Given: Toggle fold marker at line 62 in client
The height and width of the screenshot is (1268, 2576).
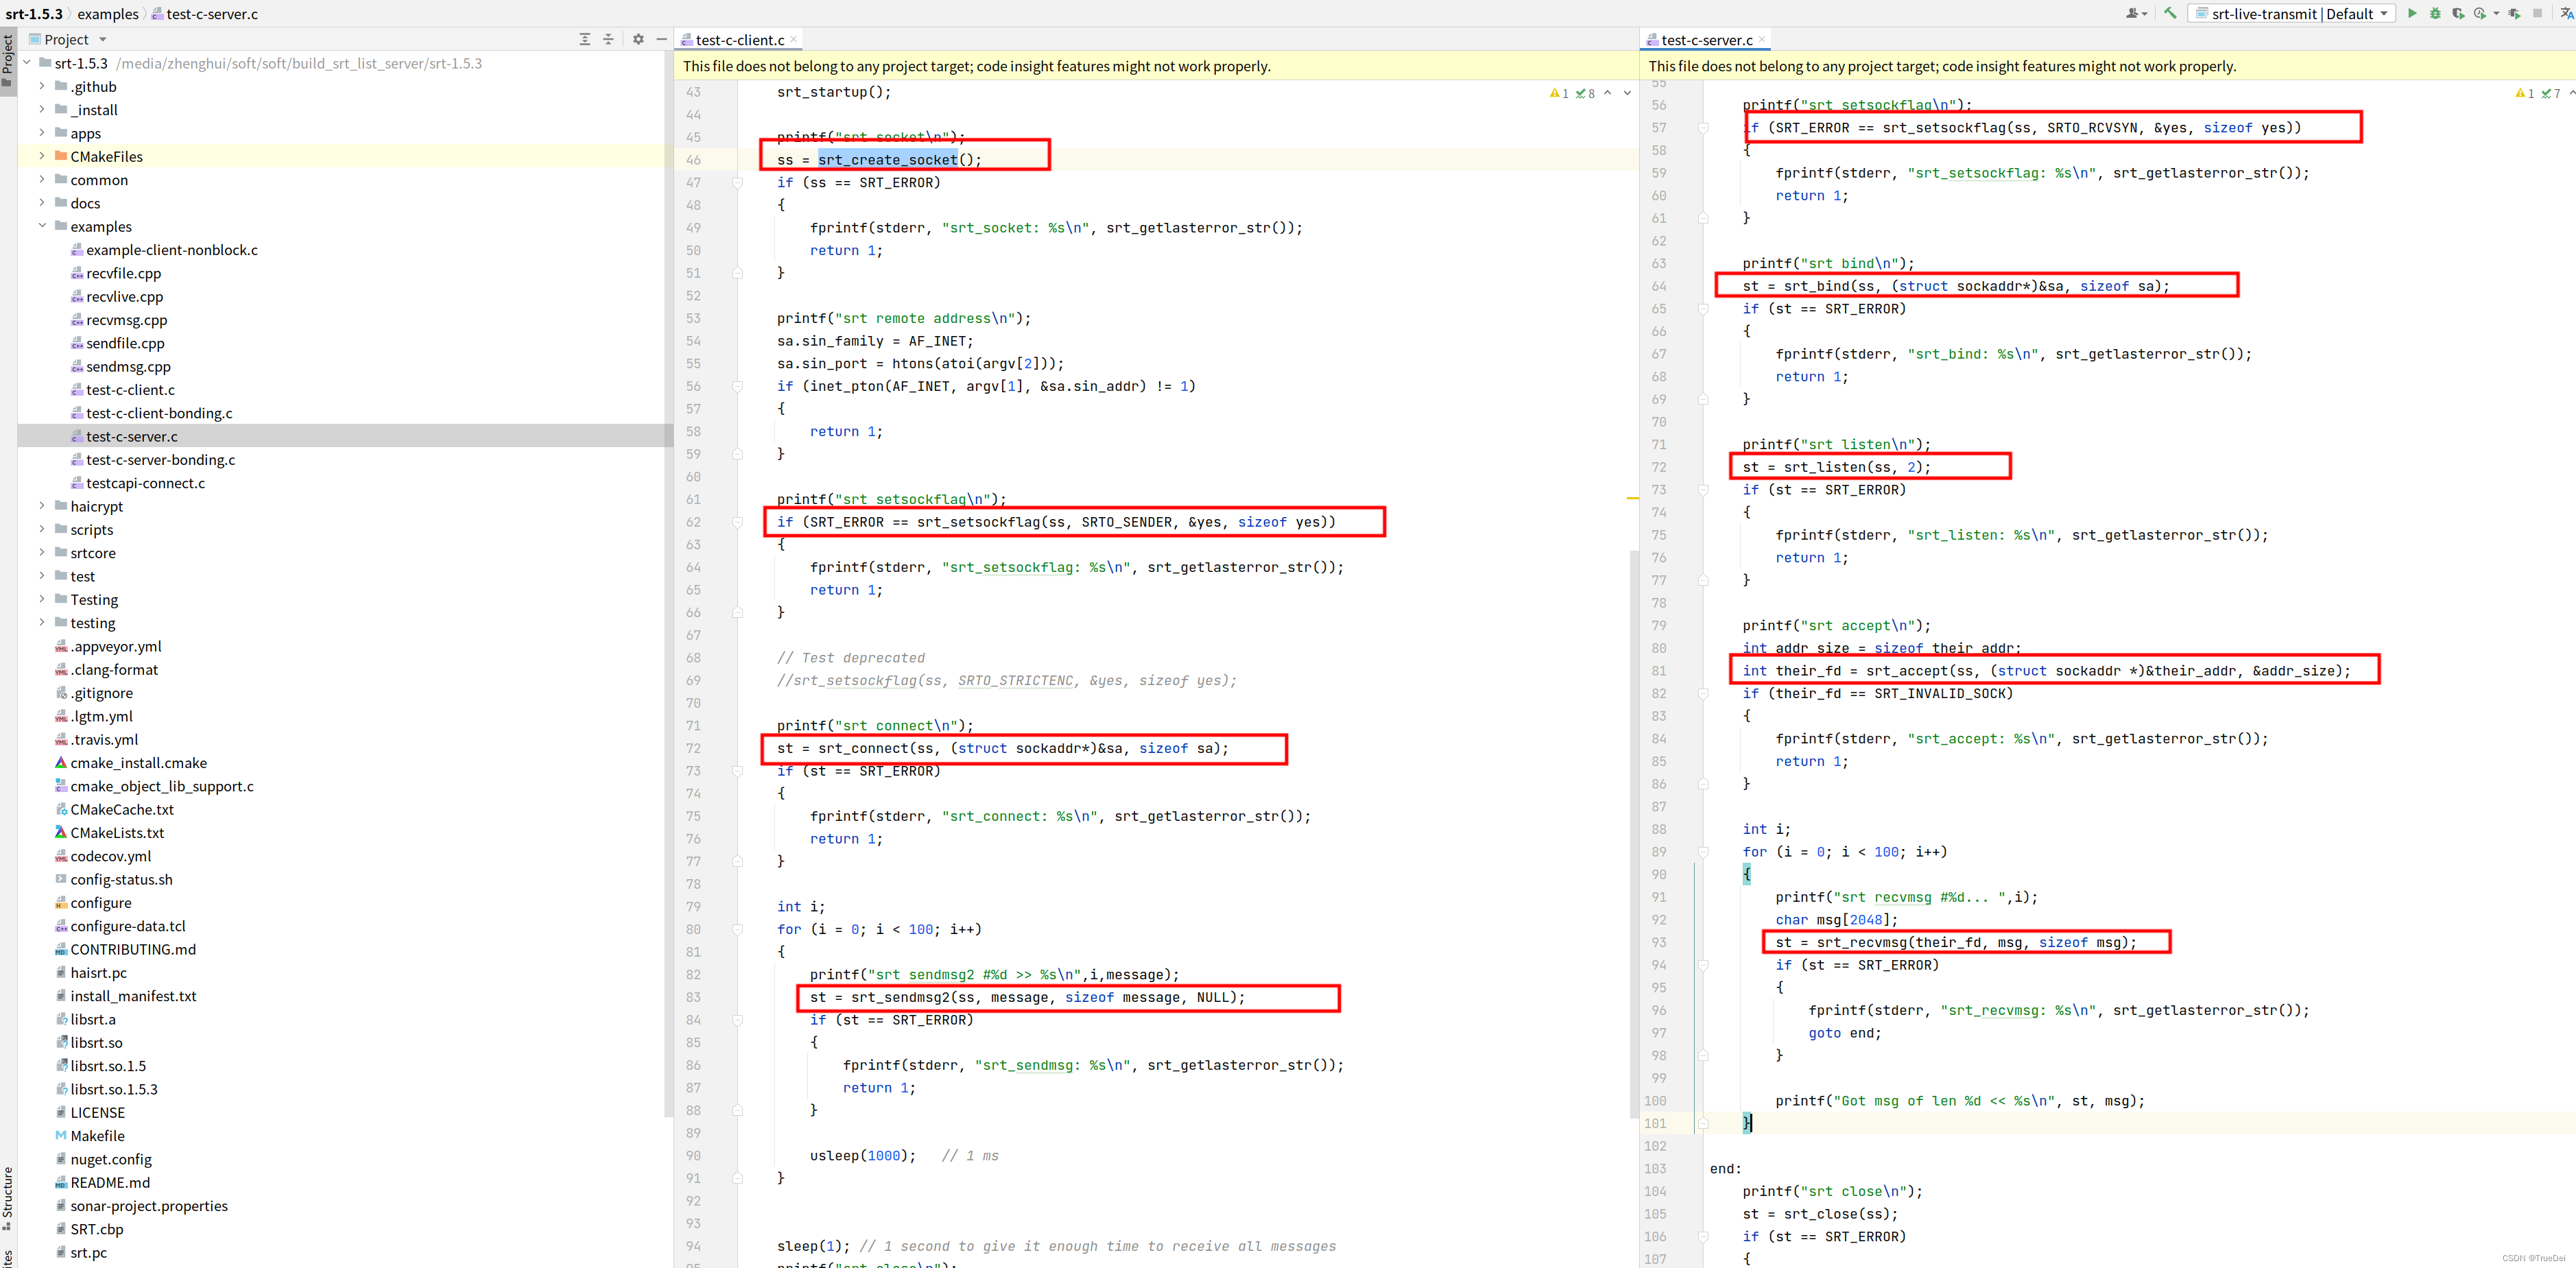Looking at the screenshot, I should coord(738,522).
